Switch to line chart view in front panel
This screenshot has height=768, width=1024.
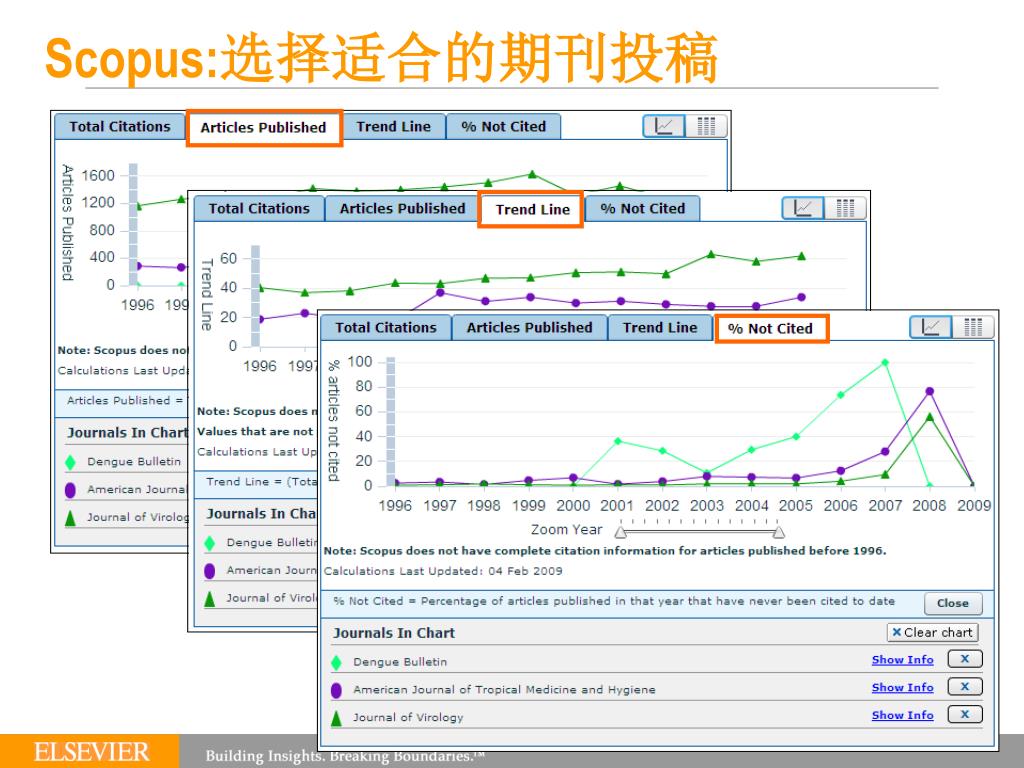point(931,327)
